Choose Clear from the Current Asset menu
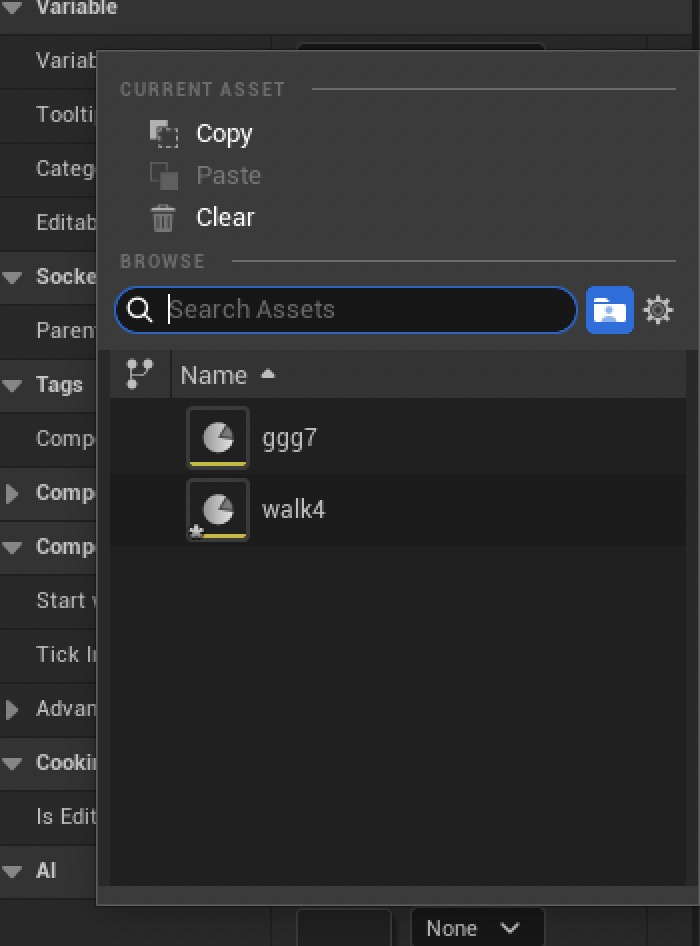 tap(225, 218)
